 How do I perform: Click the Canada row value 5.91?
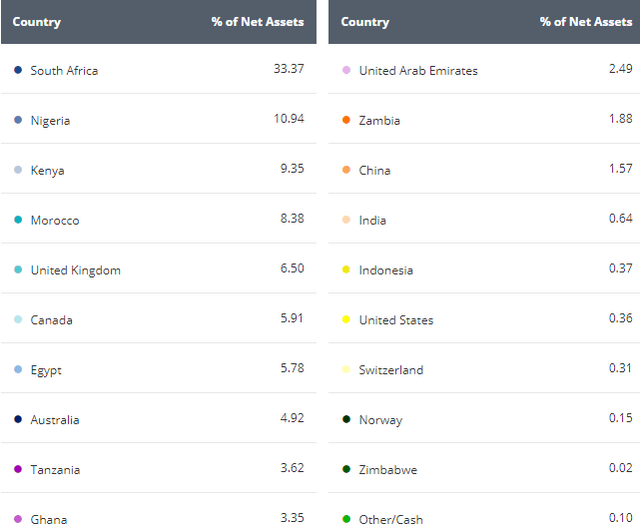click(x=292, y=318)
